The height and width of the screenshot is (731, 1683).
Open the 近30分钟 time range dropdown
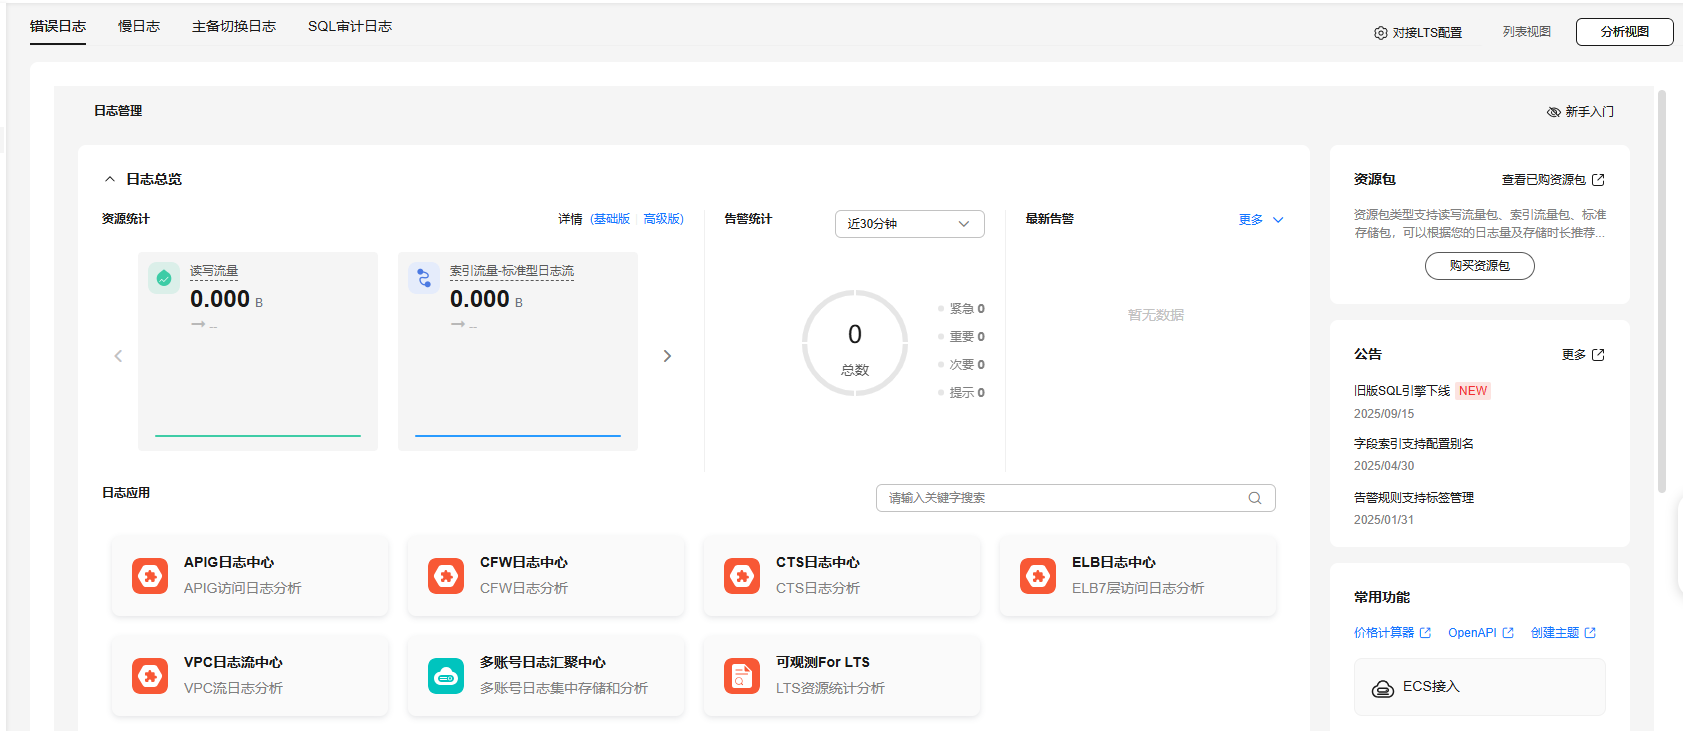coord(909,224)
